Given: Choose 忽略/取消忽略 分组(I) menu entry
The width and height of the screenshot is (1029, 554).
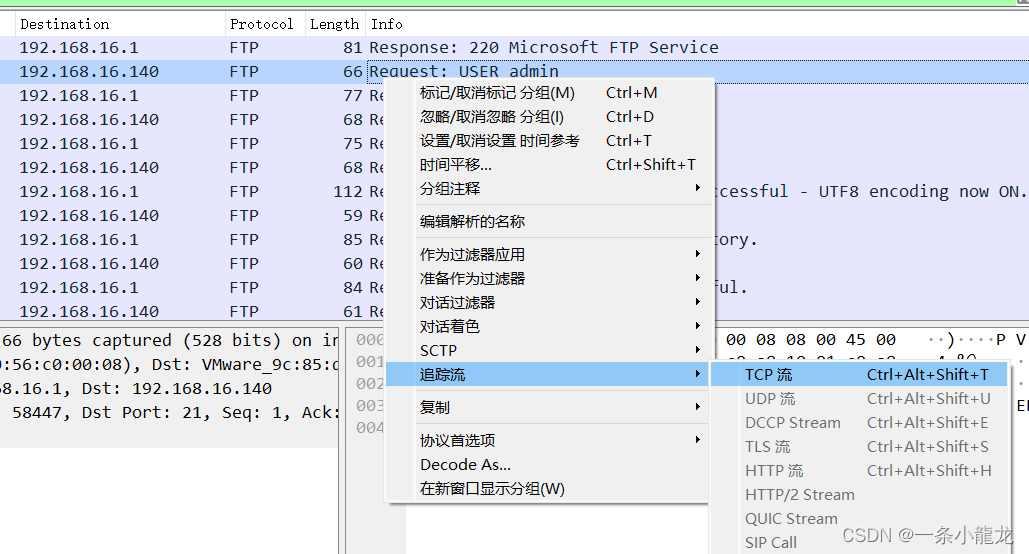Looking at the screenshot, I should coord(549,117).
